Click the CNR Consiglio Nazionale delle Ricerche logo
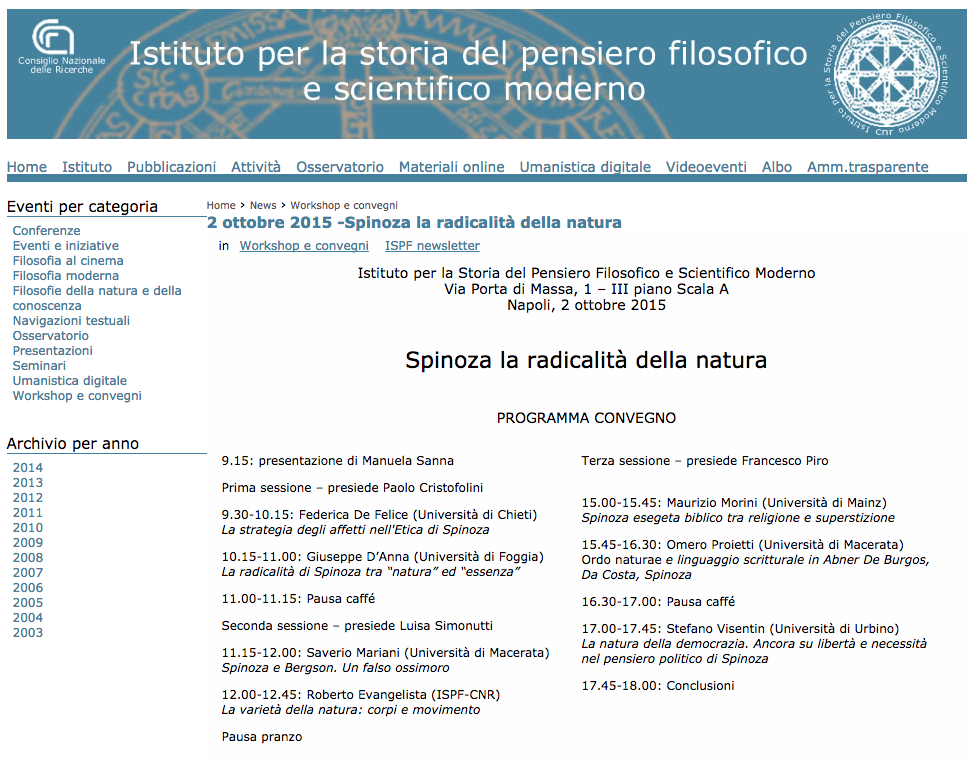The height and width of the screenshot is (761, 980). point(55,46)
